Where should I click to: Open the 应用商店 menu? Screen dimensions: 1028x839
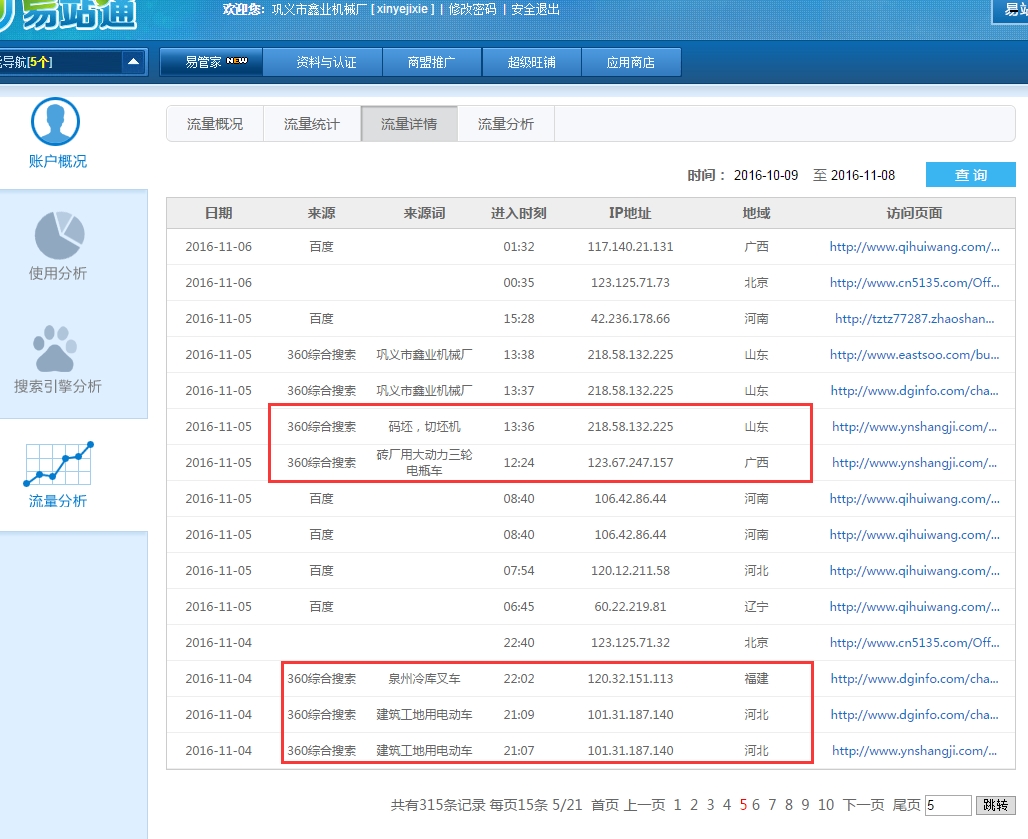631,61
